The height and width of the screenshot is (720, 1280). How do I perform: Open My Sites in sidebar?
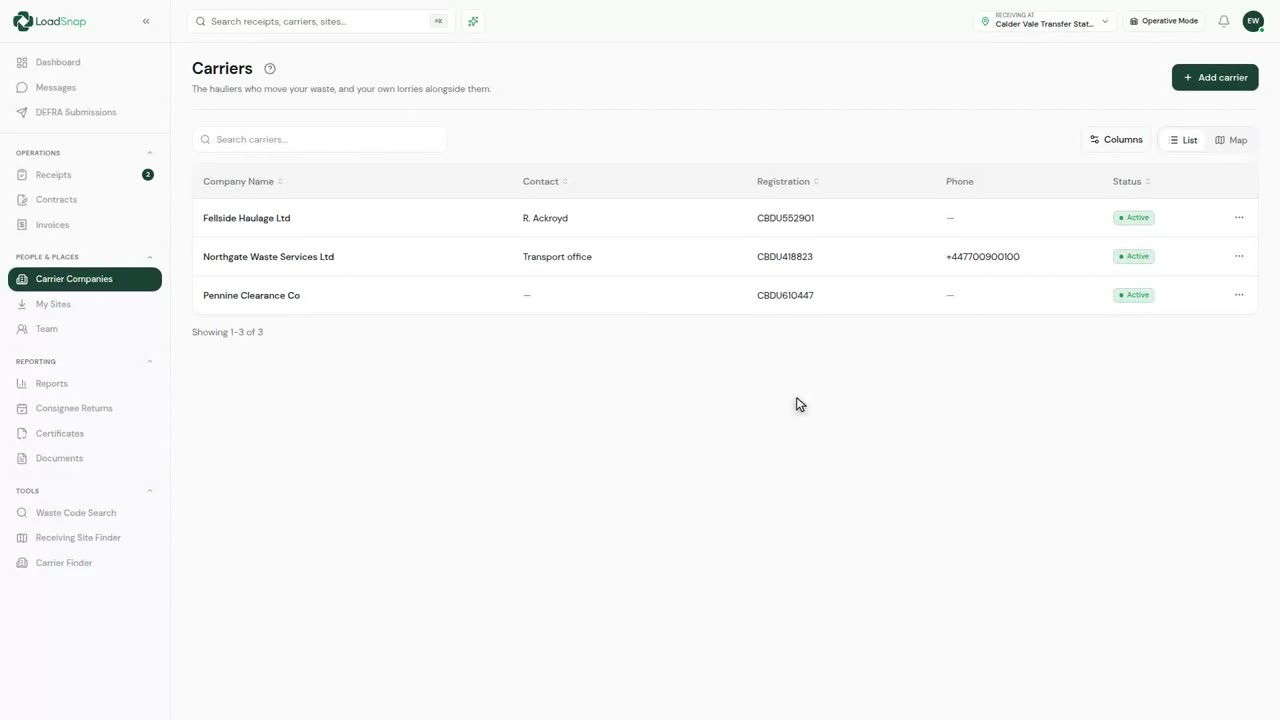(x=85, y=304)
